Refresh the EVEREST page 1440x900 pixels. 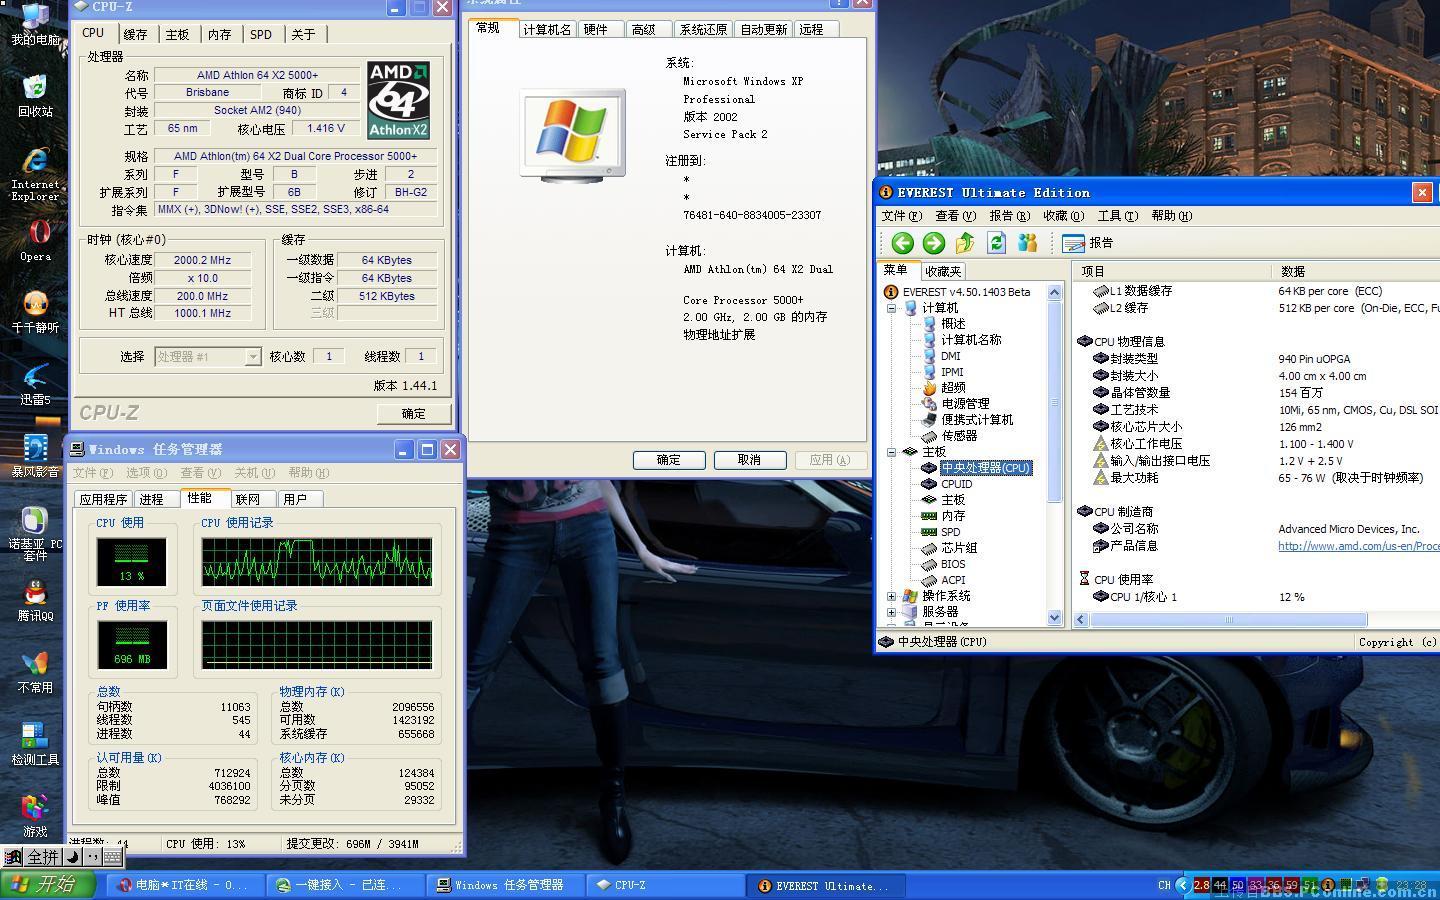(996, 243)
